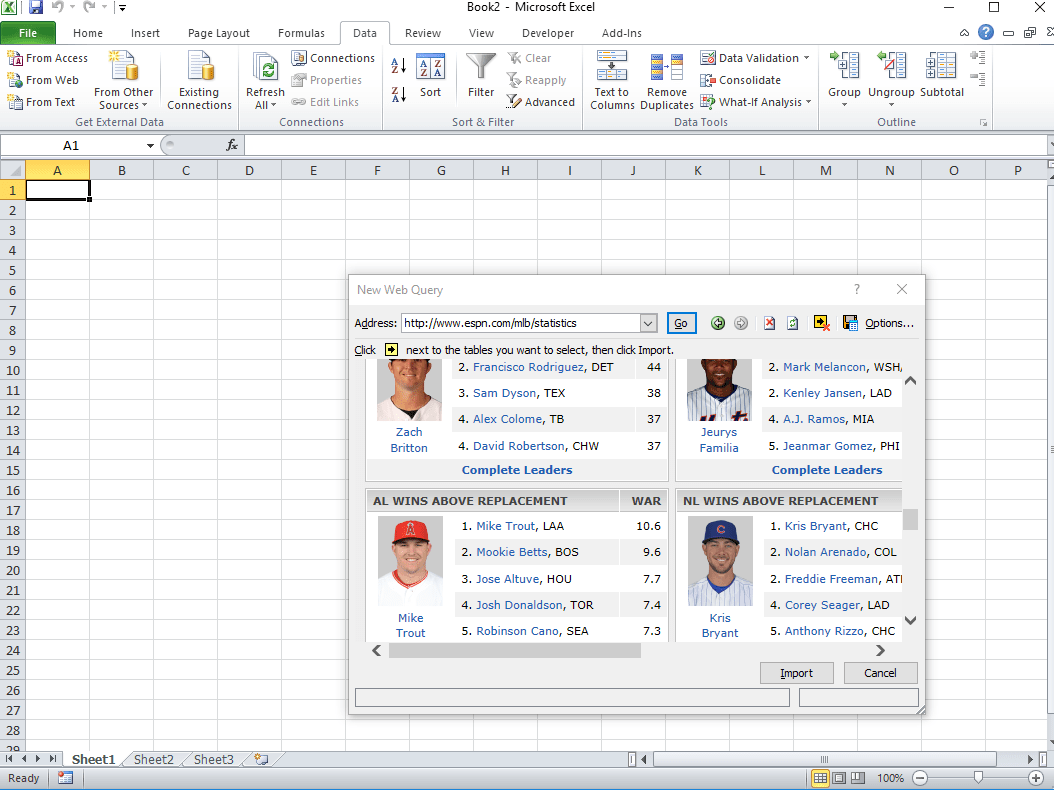Click Consolidate in Data Tools
Viewport: 1054px width, 790px height.
click(x=740, y=80)
